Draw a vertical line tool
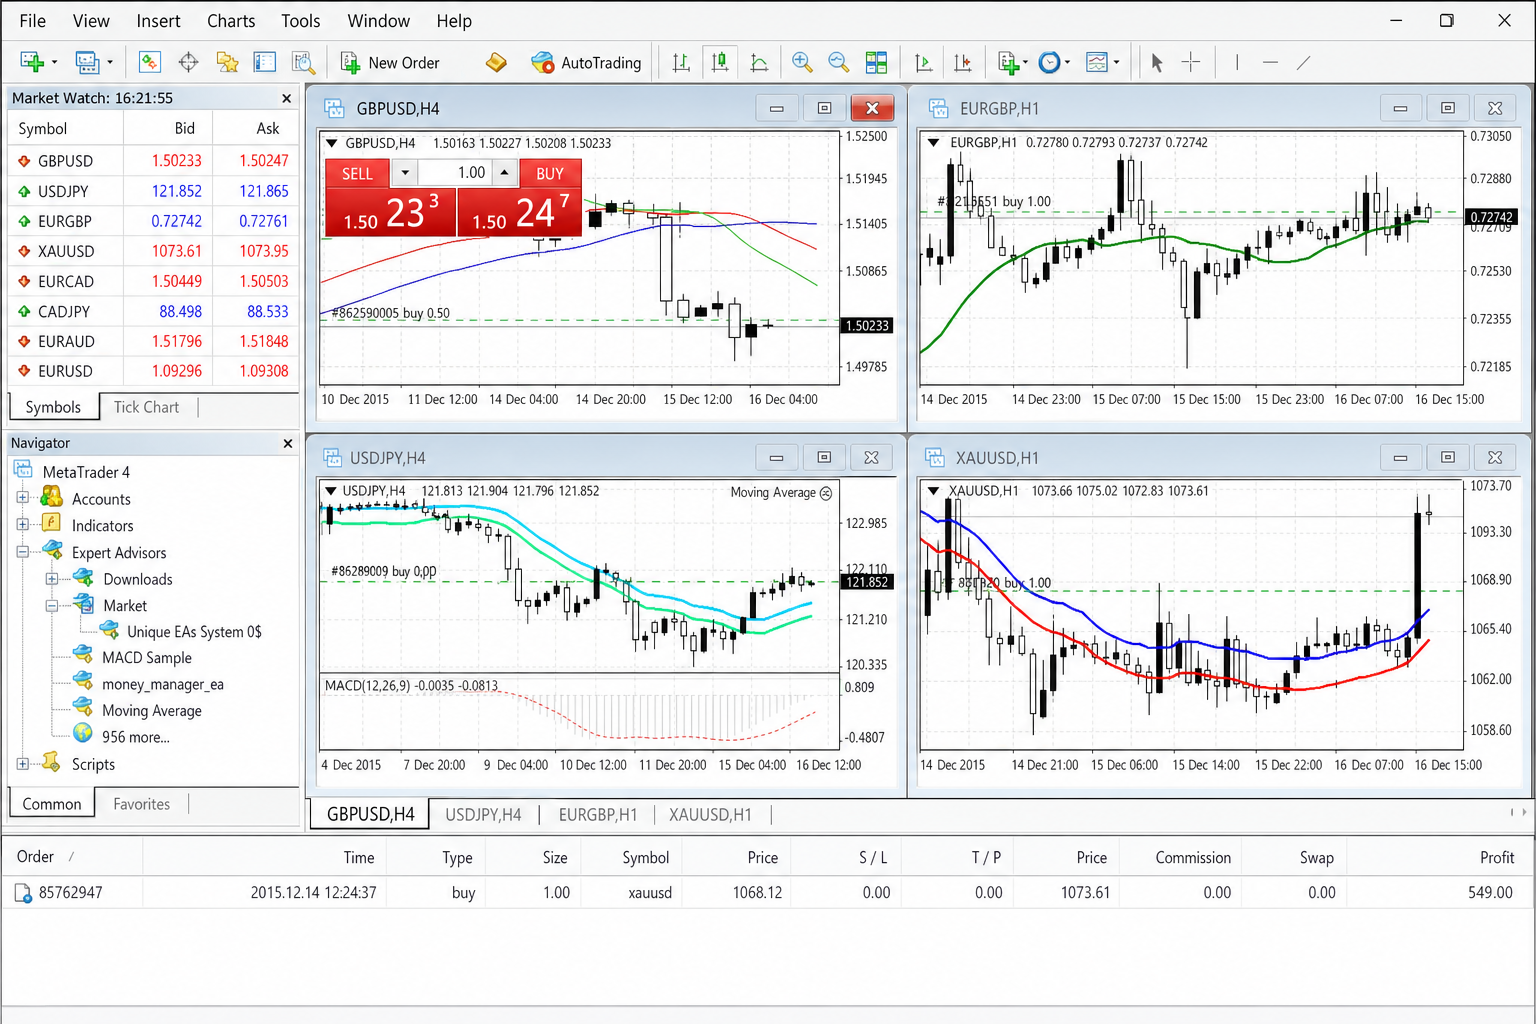Viewport: 1536px width, 1024px height. pyautogui.click(x=1237, y=63)
